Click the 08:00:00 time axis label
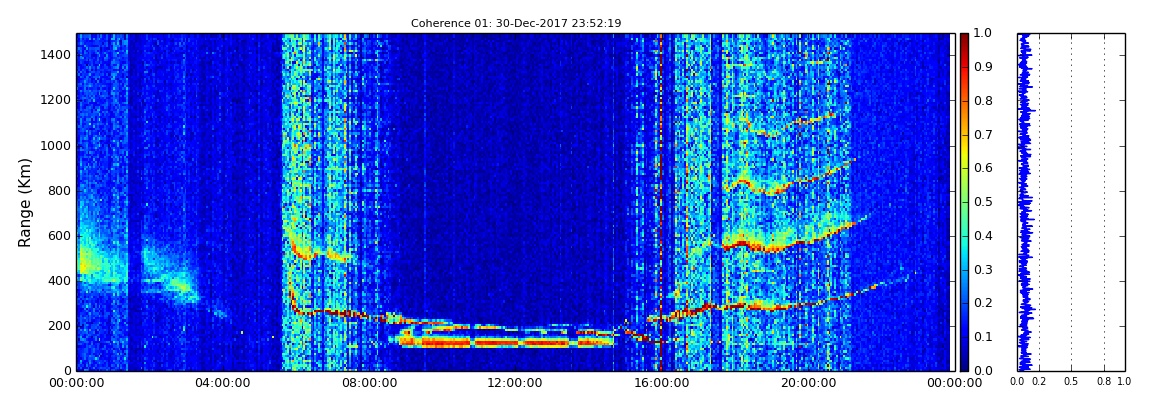Viewport: 1150px width, 407px height. coord(368,382)
